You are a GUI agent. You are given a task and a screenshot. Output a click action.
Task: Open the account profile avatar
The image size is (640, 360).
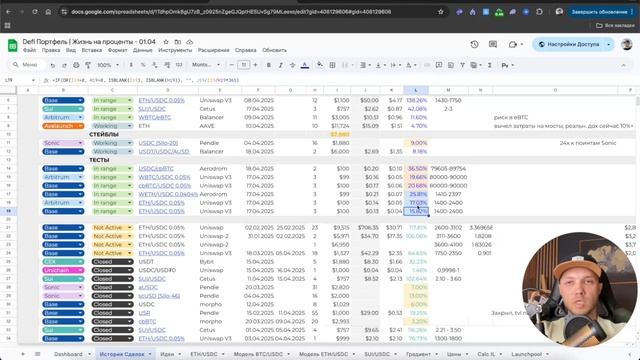pos(627,44)
